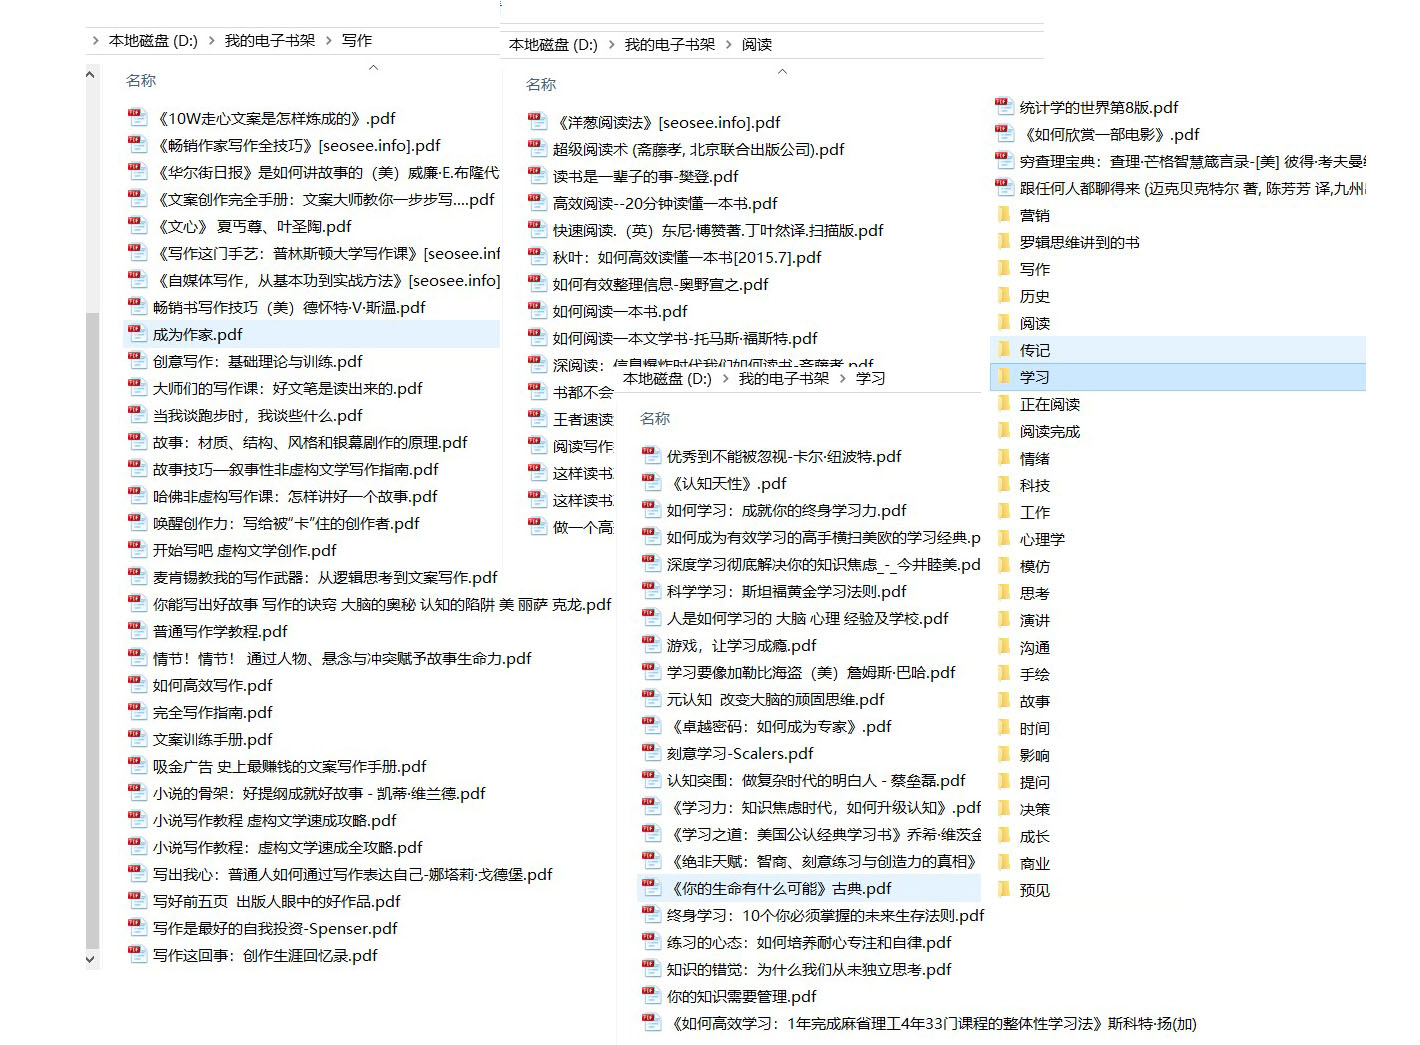This screenshot has width=1420, height=1045.
Task: Expand chevron after 本地磁盘 (D:) in 阅读 window
Action: point(611,45)
